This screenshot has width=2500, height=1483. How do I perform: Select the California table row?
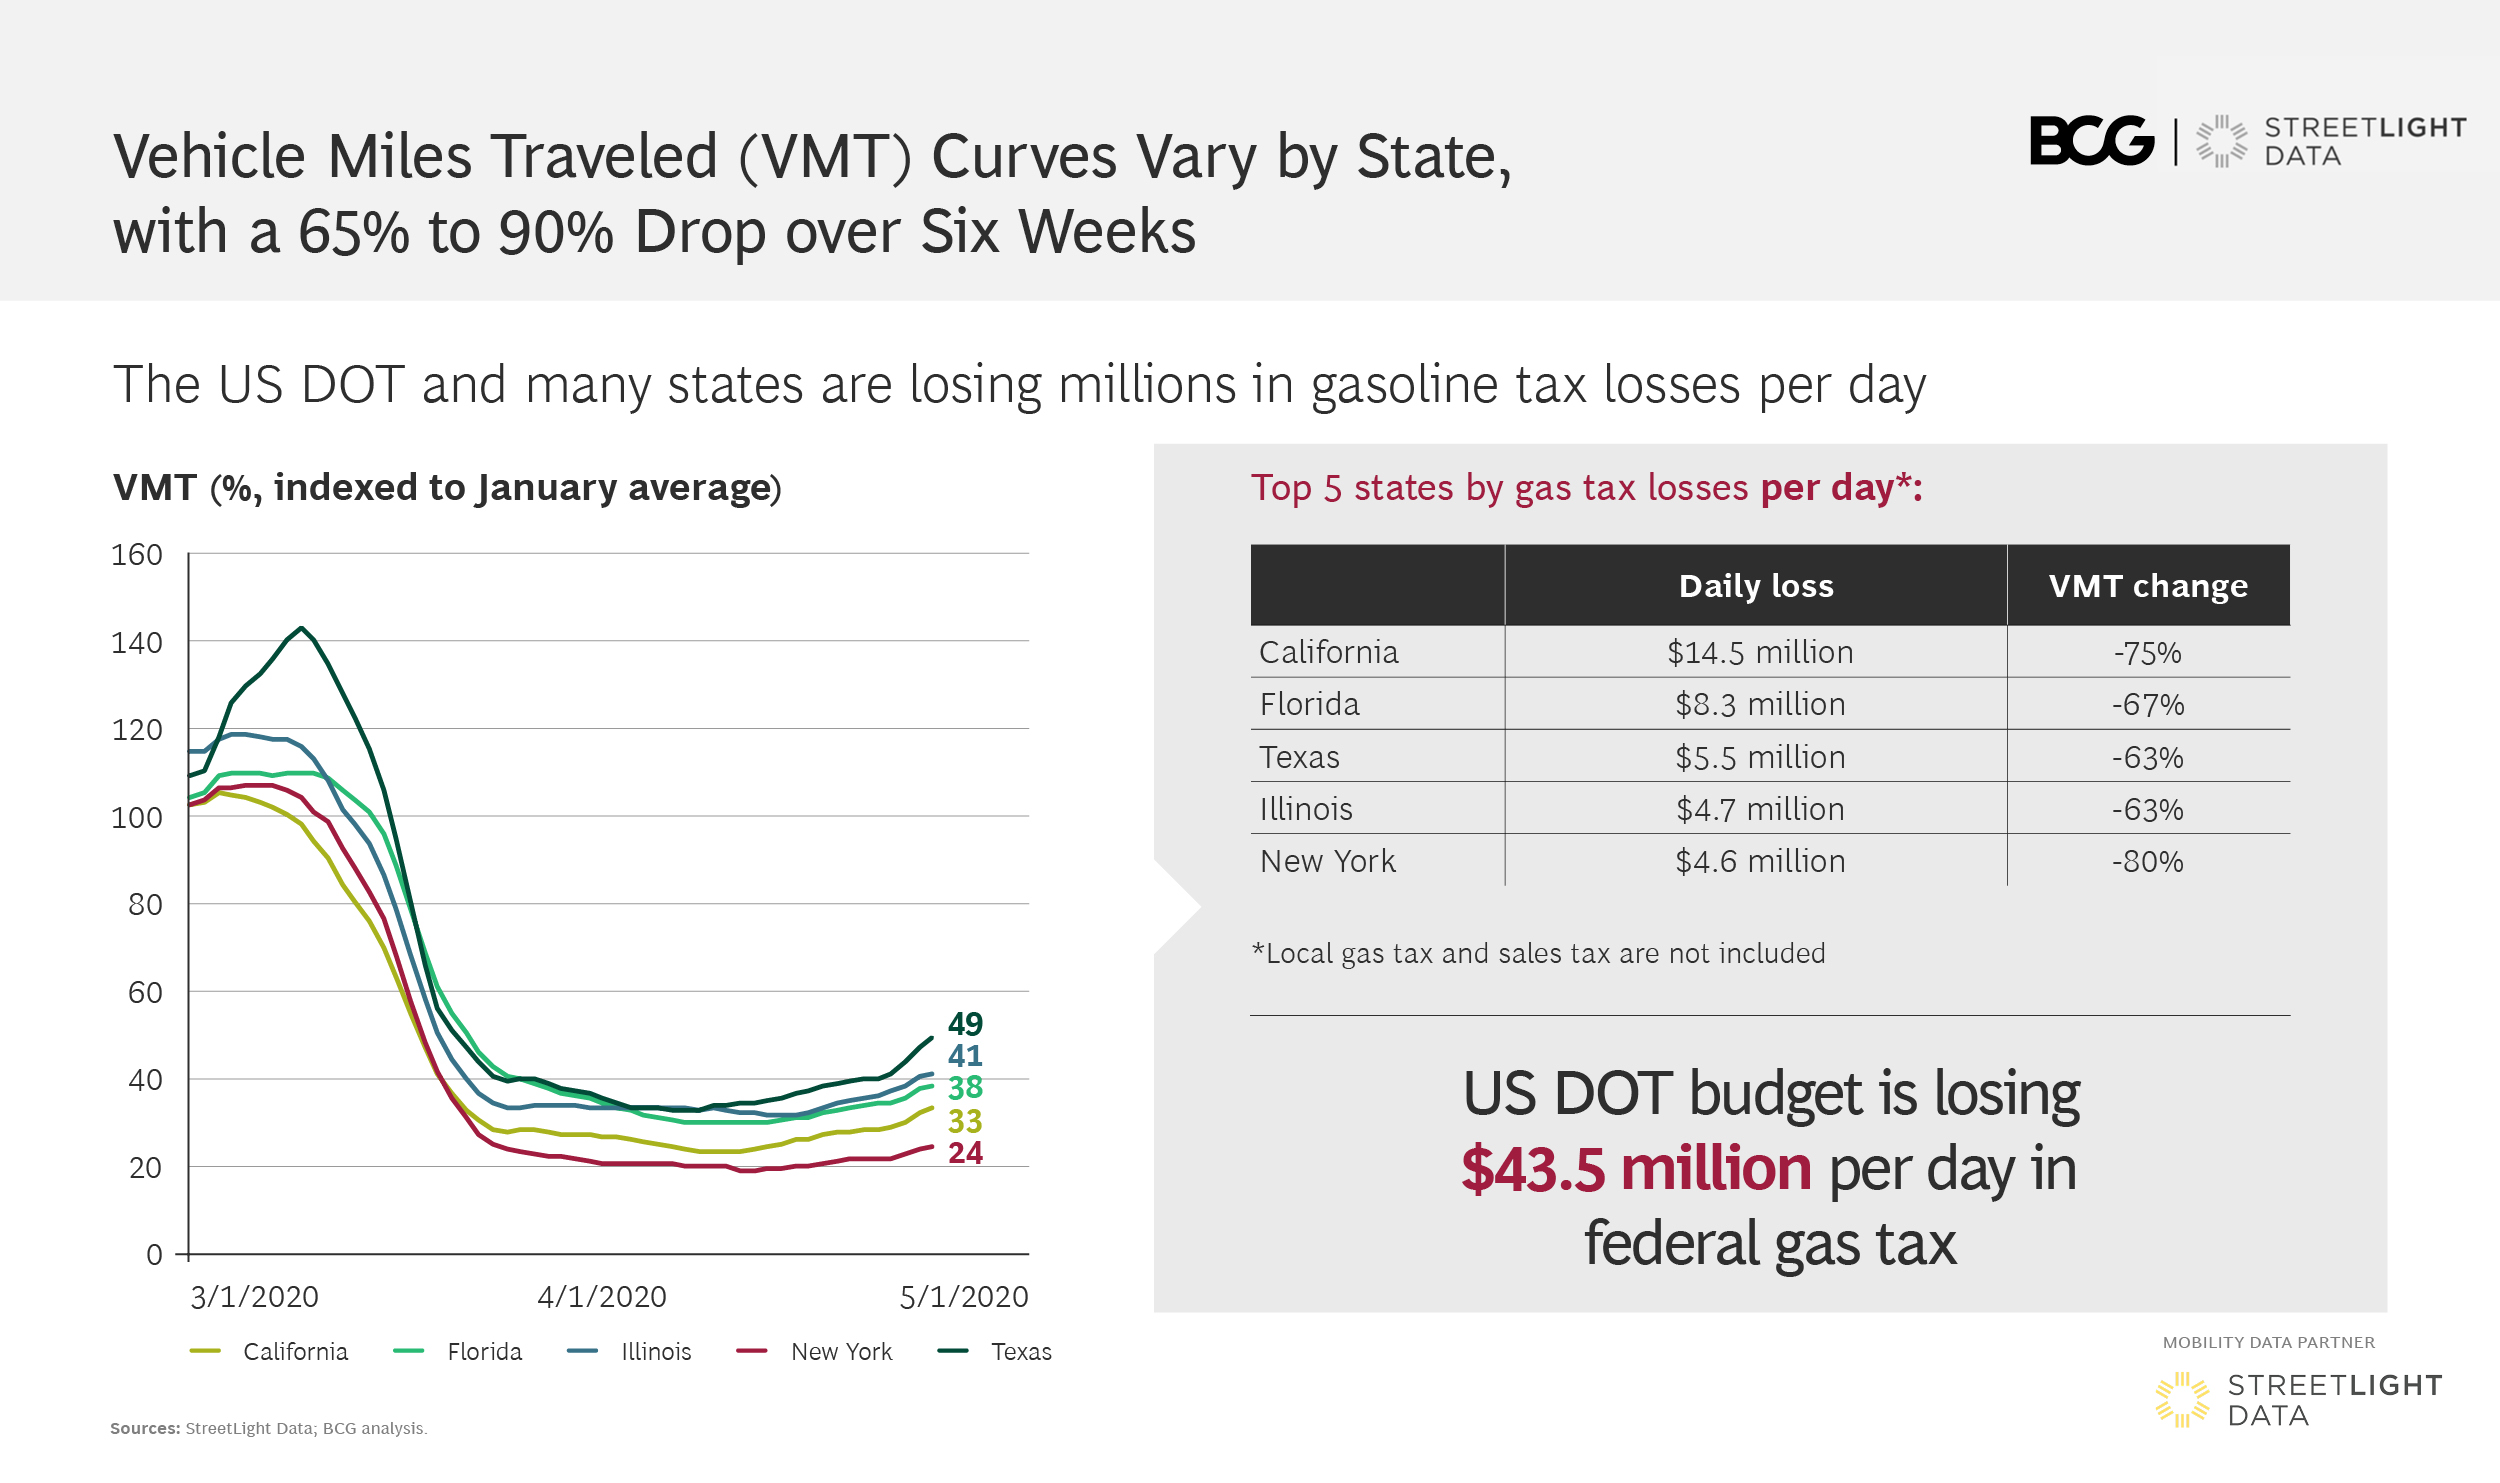(x=1770, y=652)
